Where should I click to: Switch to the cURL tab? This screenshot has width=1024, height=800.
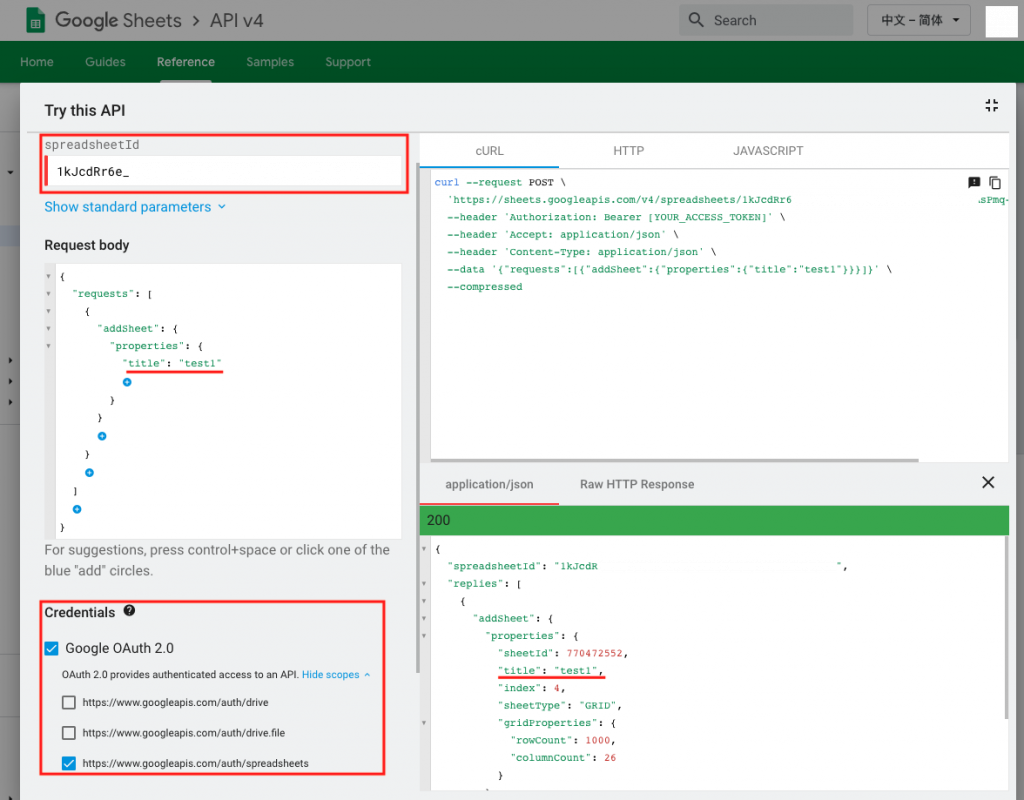tap(489, 151)
